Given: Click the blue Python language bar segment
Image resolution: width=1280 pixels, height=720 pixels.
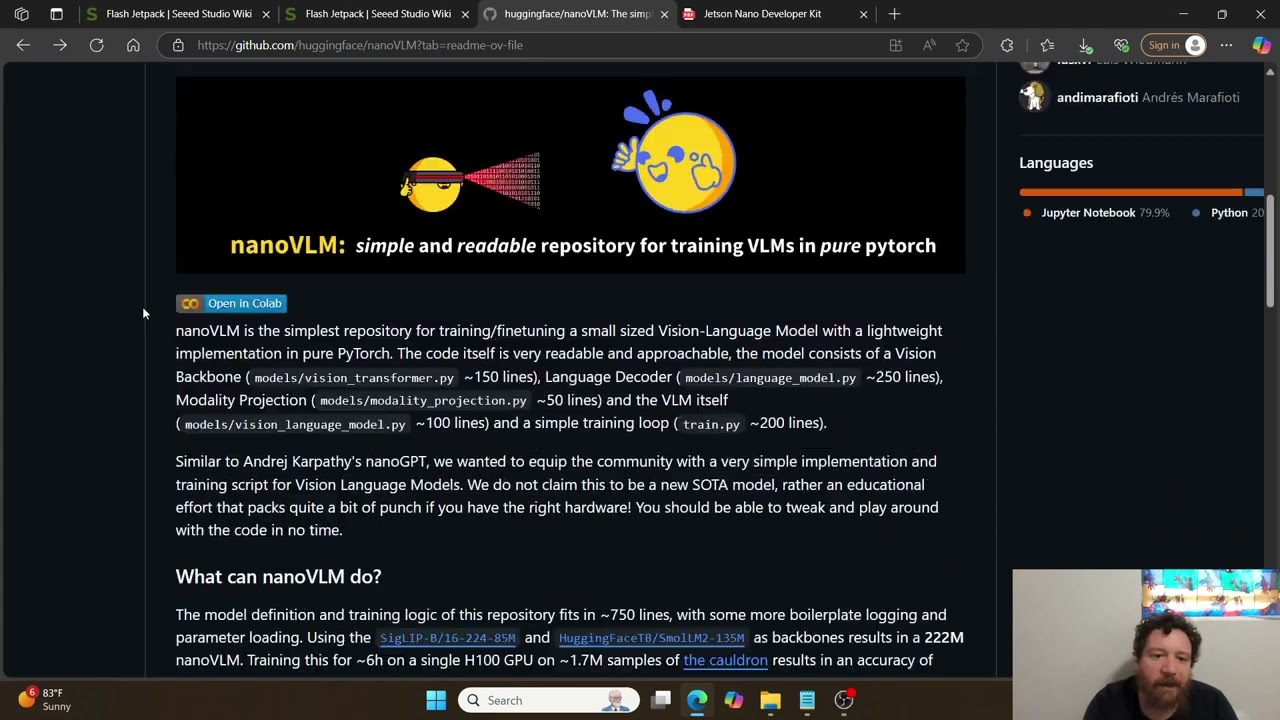Looking at the screenshot, I should click(1254, 192).
